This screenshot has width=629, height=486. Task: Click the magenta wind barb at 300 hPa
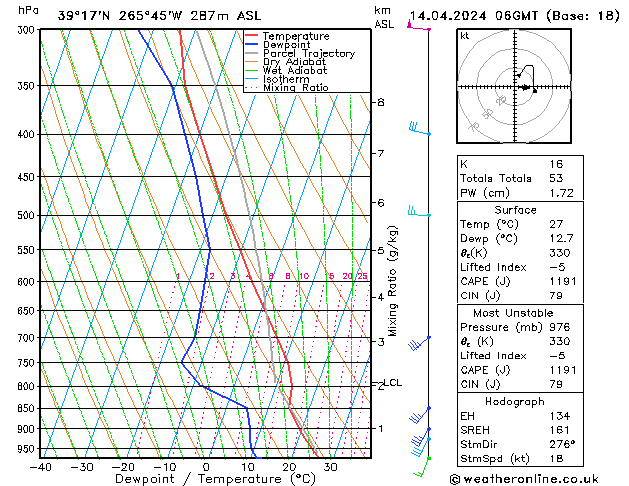click(418, 26)
